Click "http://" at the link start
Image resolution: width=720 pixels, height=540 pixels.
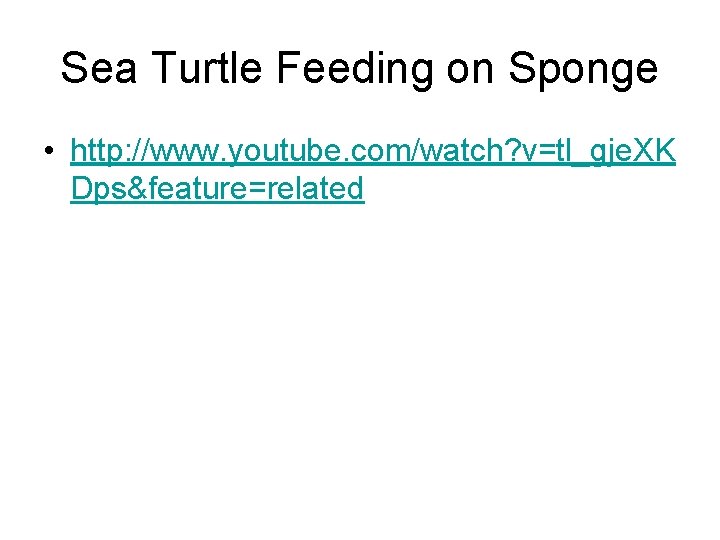point(110,150)
